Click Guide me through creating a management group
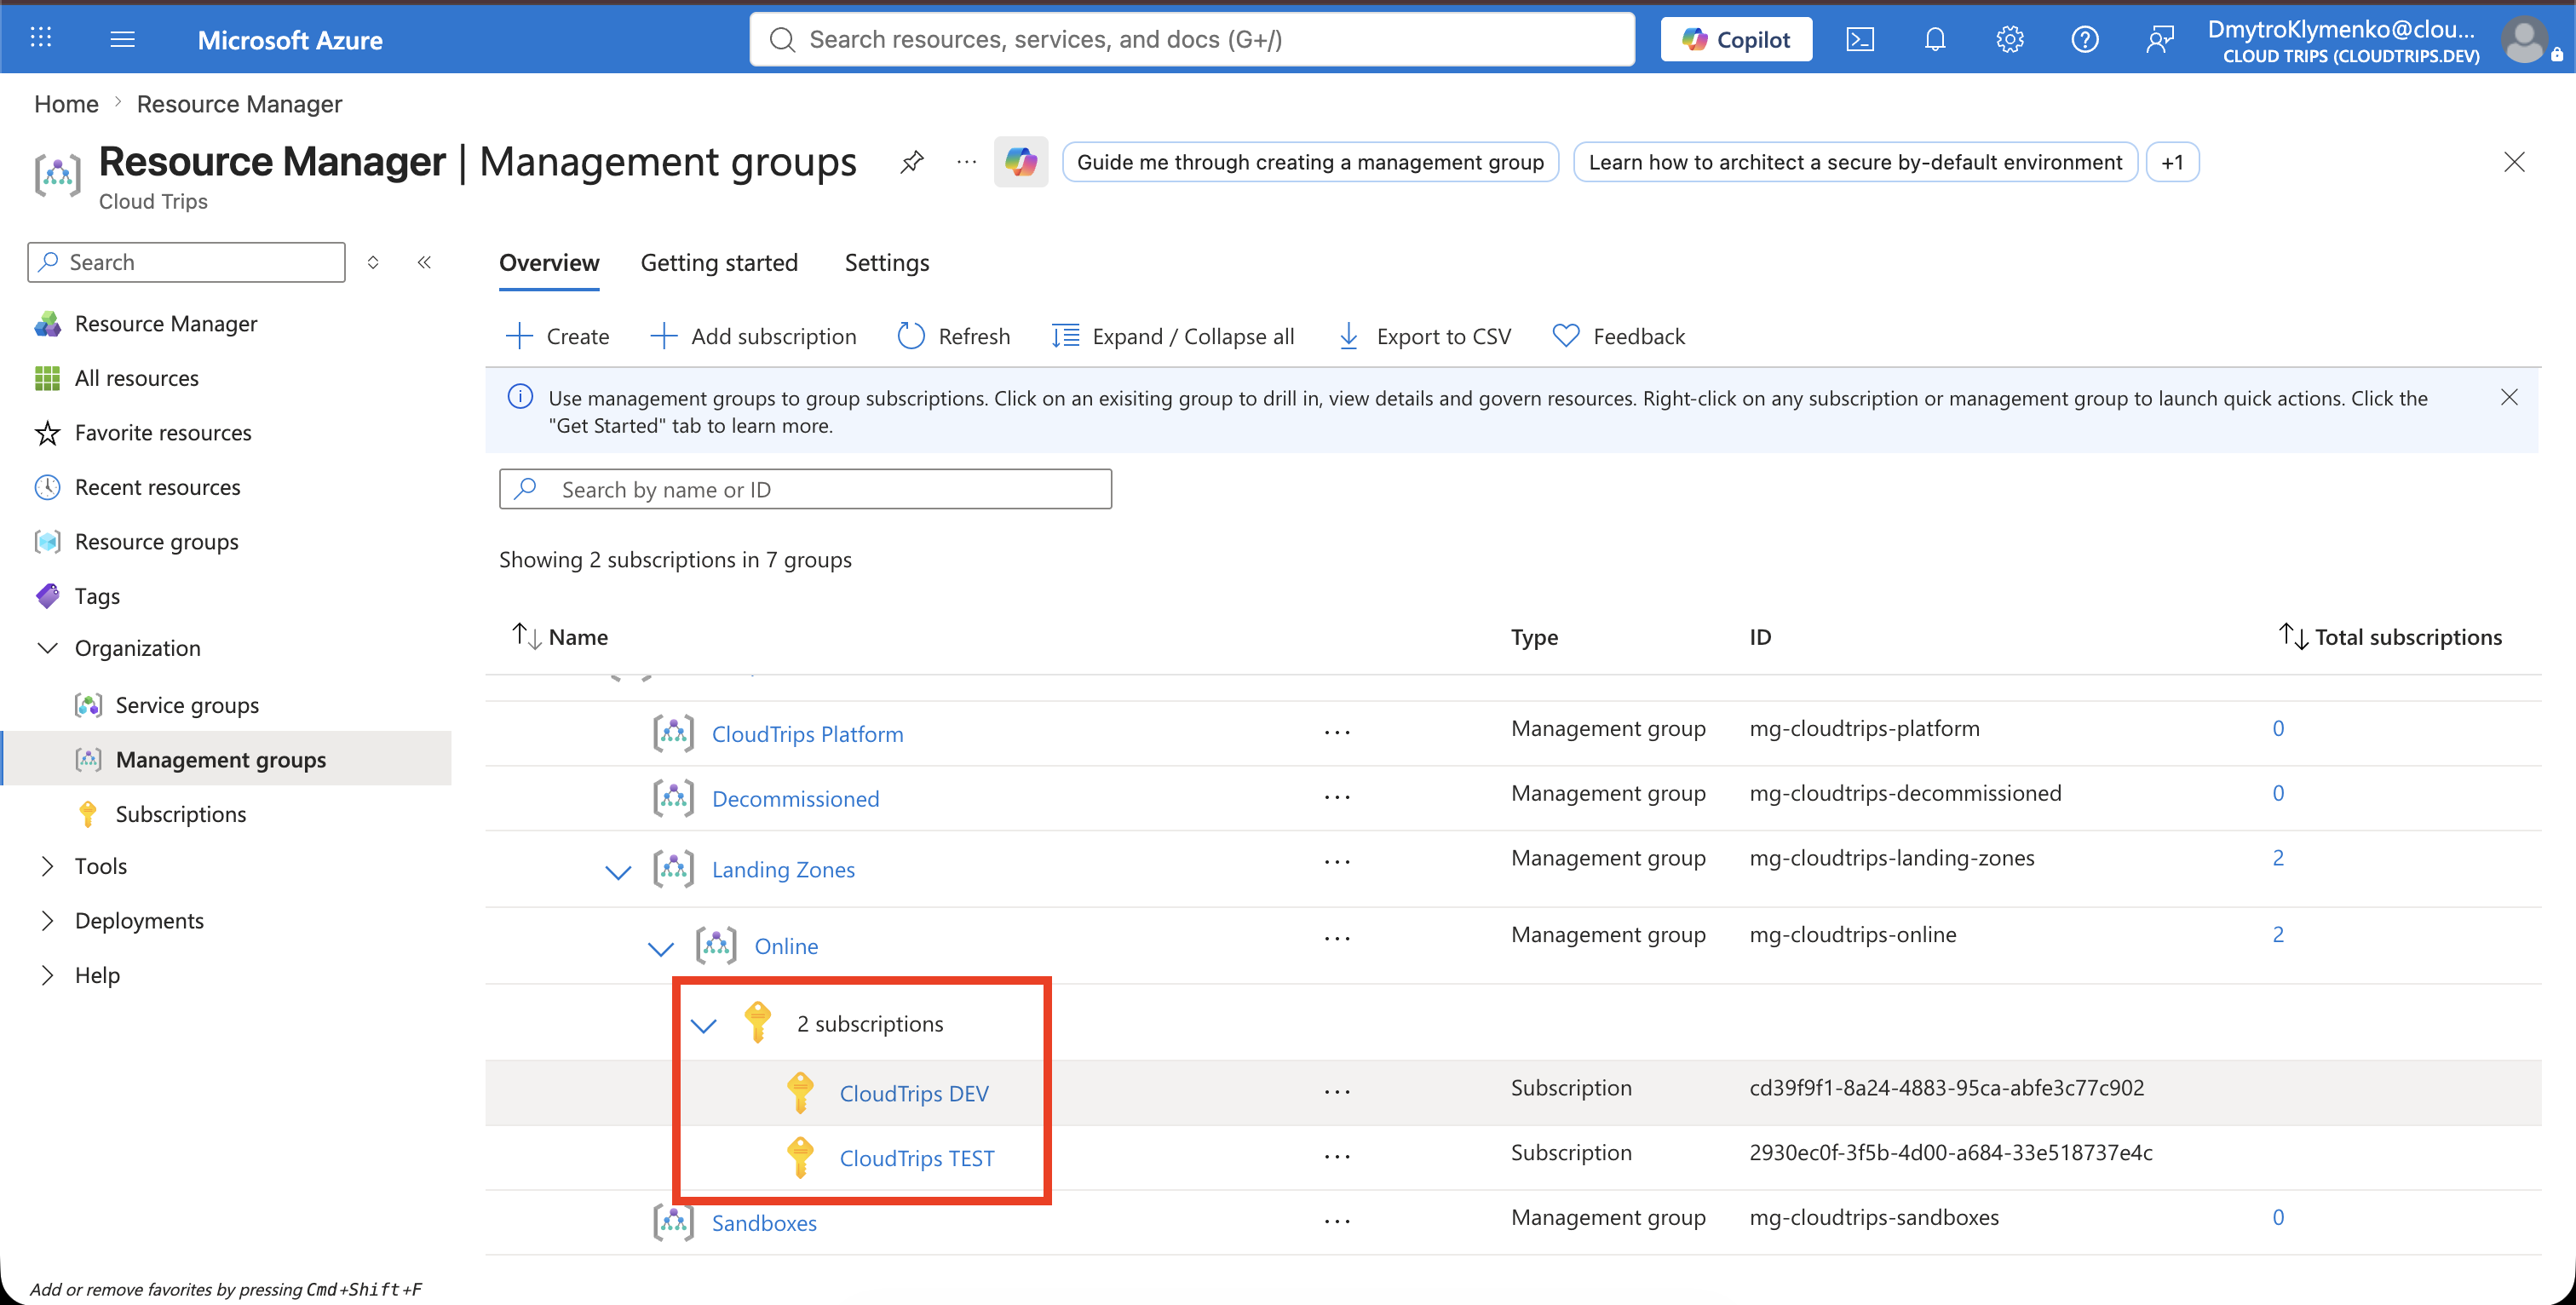The width and height of the screenshot is (2576, 1305). tap(1310, 162)
